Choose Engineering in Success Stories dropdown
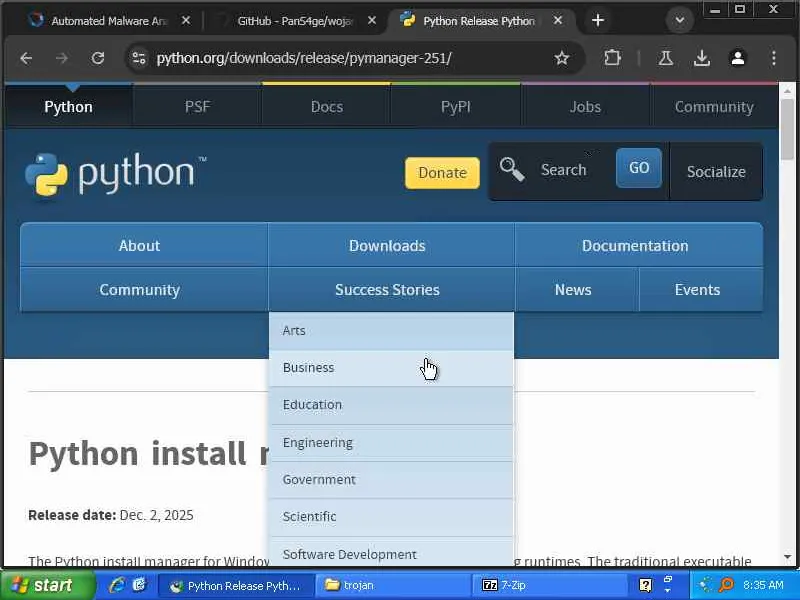Viewport: 800px width, 600px height. pos(391,443)
